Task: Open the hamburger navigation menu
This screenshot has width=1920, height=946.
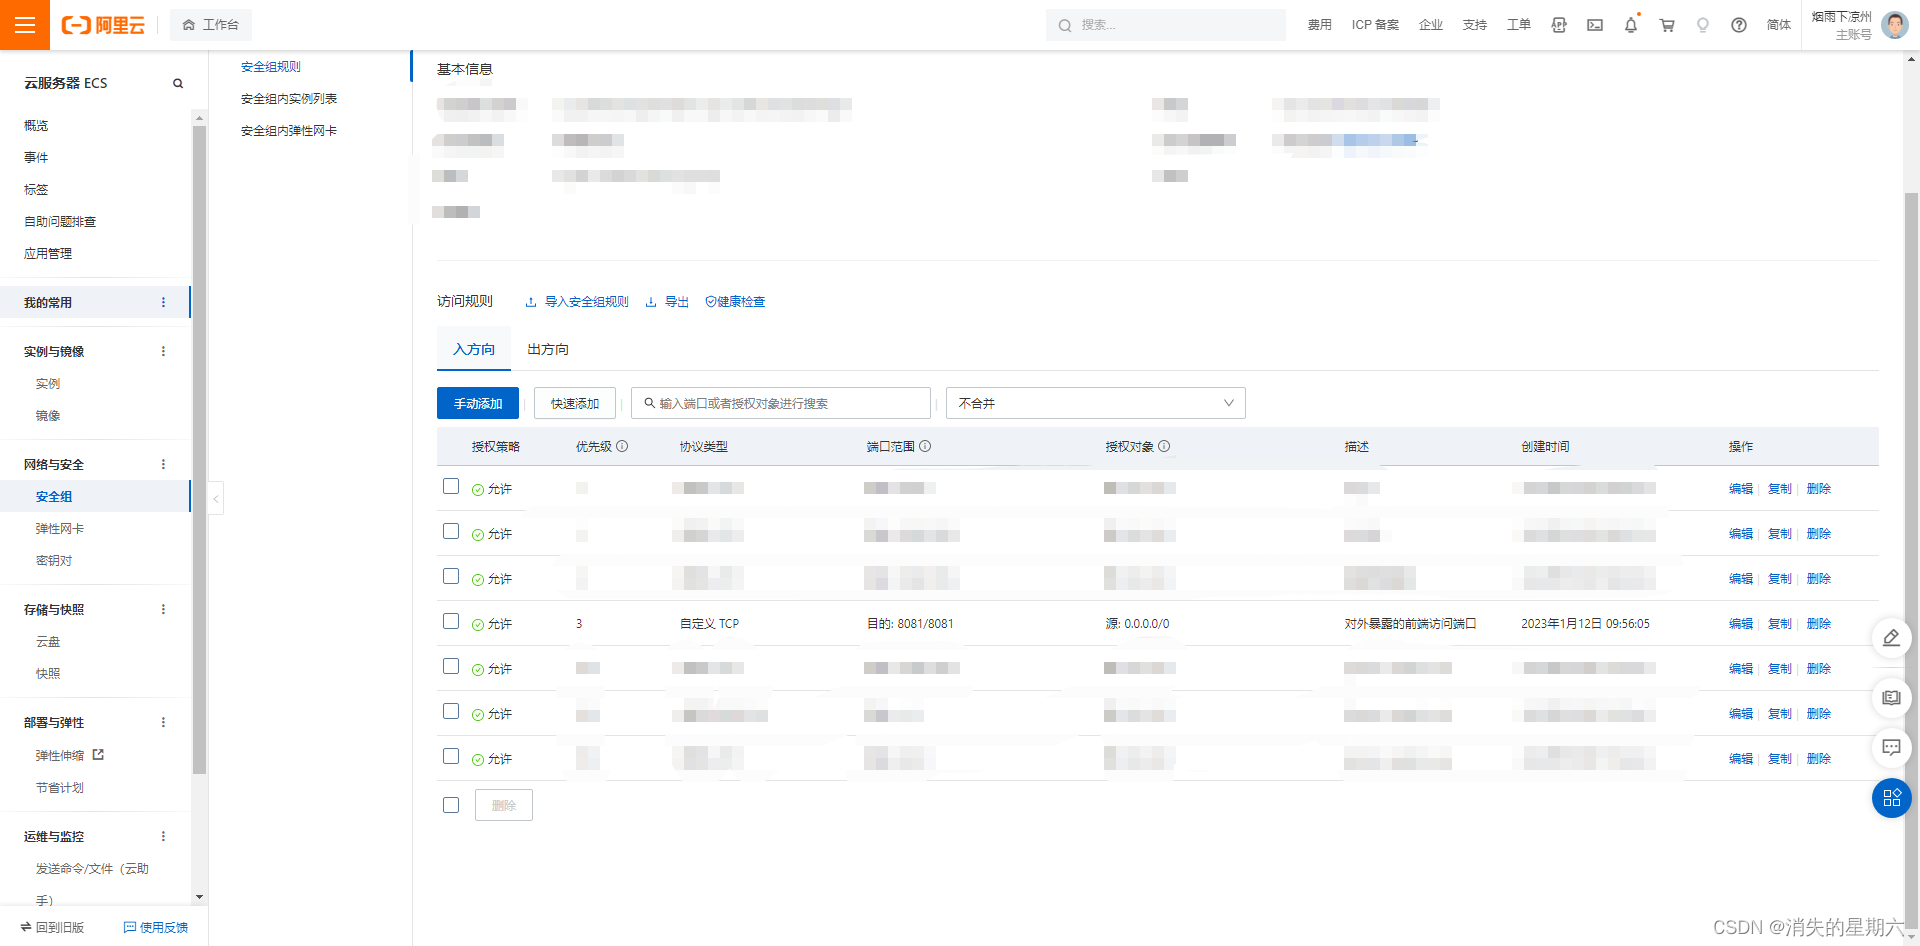Action: point(25,25)
